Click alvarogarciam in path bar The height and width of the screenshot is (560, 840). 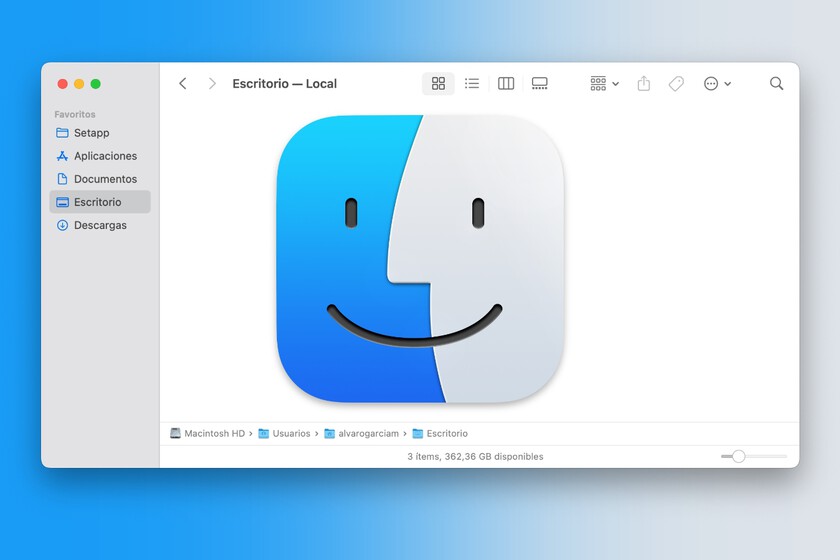[x=362, y=434]
